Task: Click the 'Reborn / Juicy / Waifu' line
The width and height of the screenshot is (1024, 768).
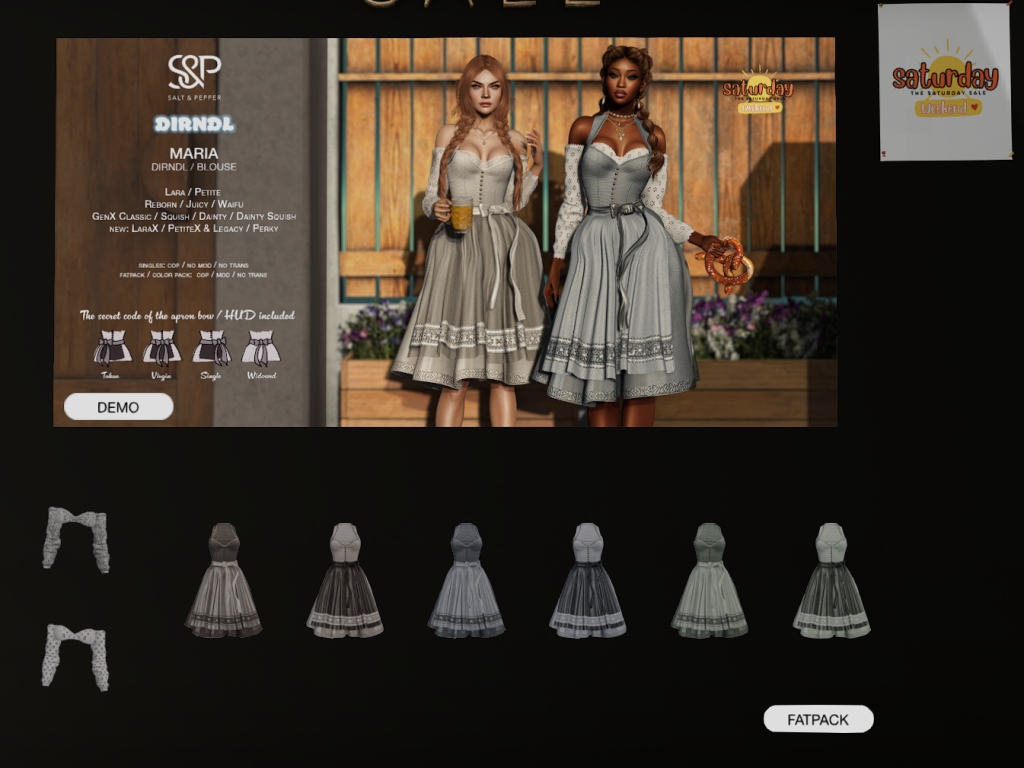Action: coord(194,204)
